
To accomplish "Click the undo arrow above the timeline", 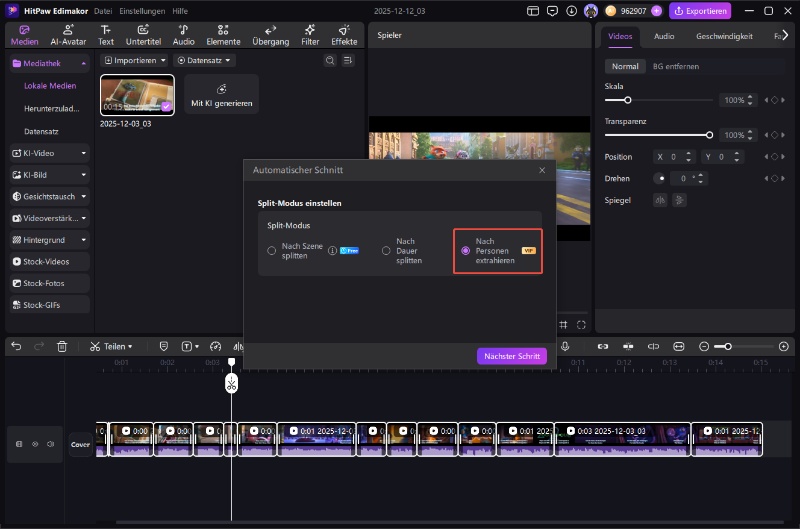I will coord(16,346).
